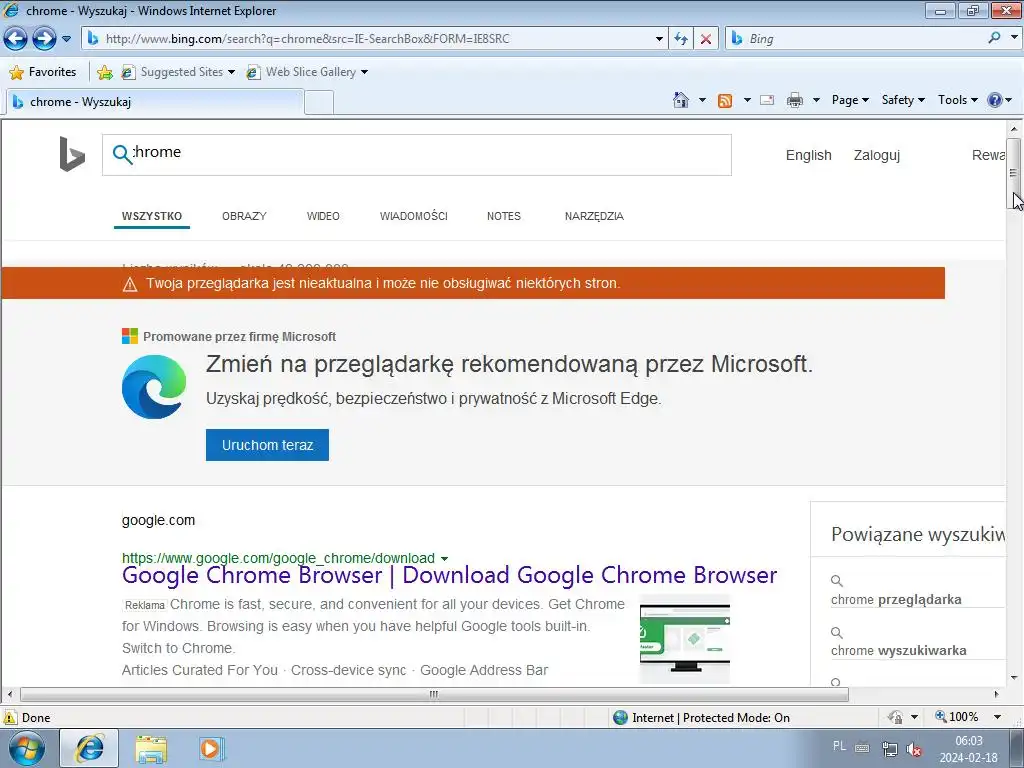Open recent pages dropdown next to Forward
This screenshot has height=768, width=1024.
coord(66,39)
